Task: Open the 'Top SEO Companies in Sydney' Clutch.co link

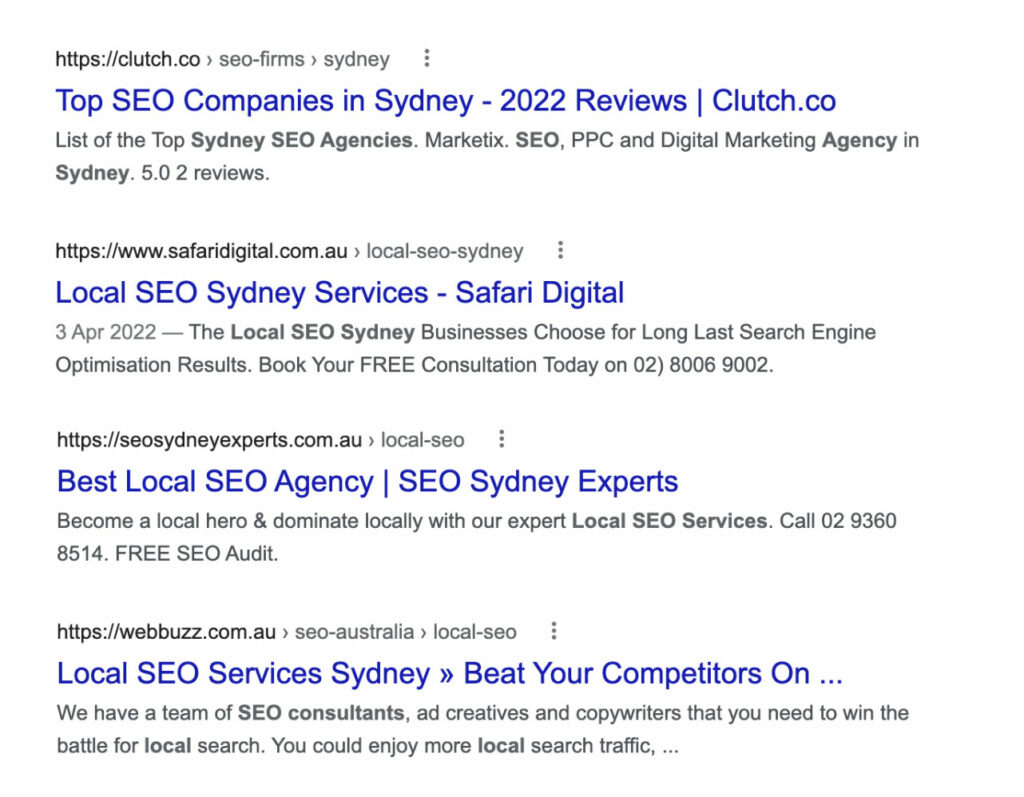Action: pyautogui.click(x=445, y=101)
